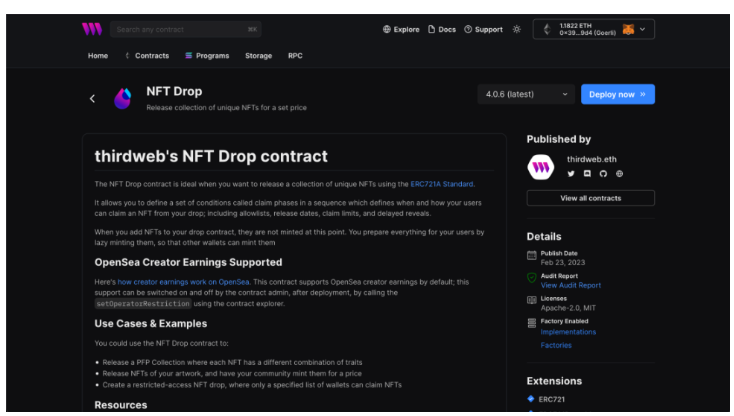This screenshot has height=416, width=734.
Task: Open the Implementations link
Action: click(x=568, y=332)
